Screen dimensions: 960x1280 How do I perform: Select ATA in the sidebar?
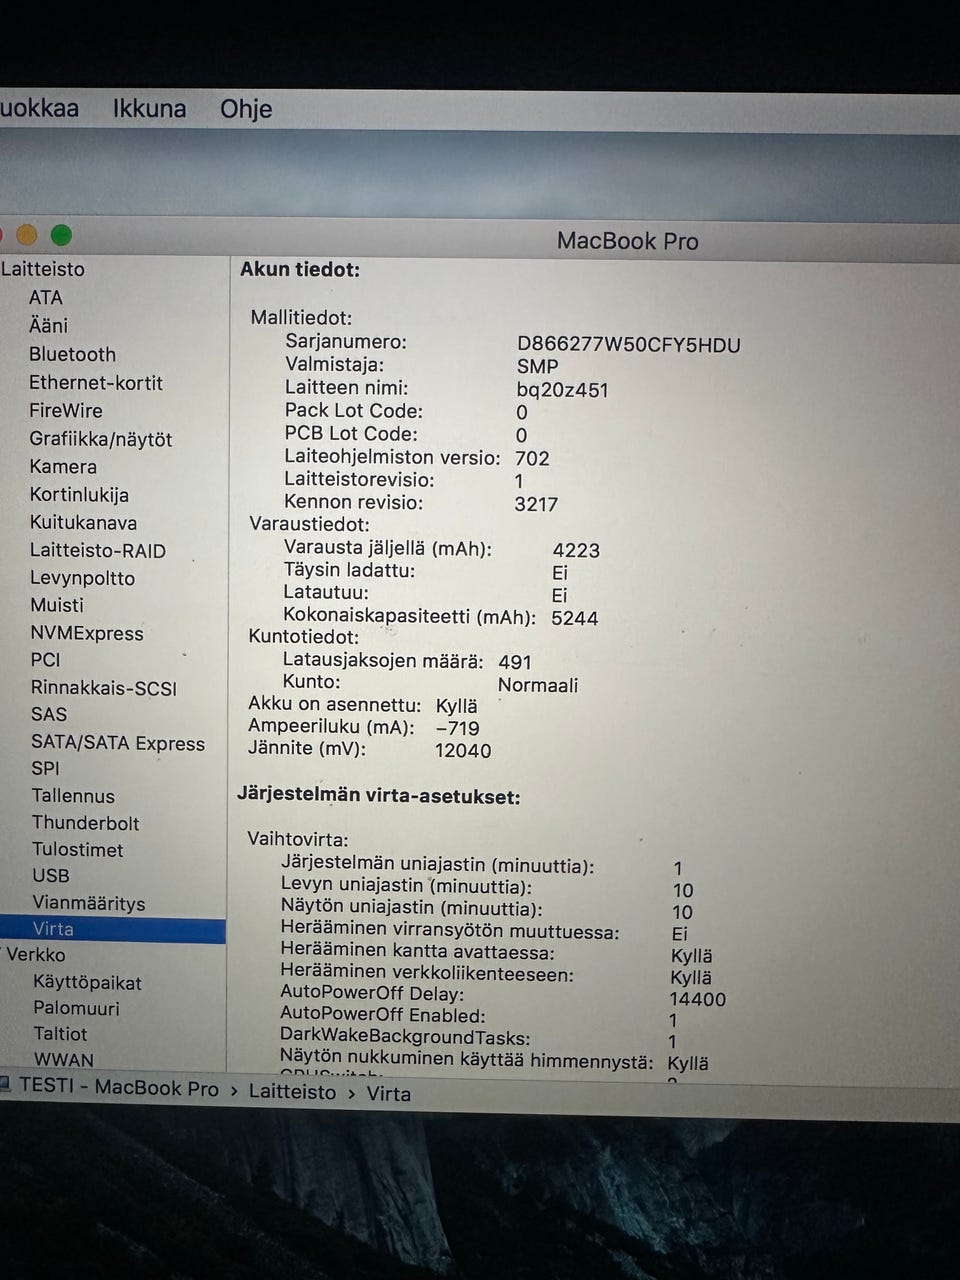pos(46,297)
